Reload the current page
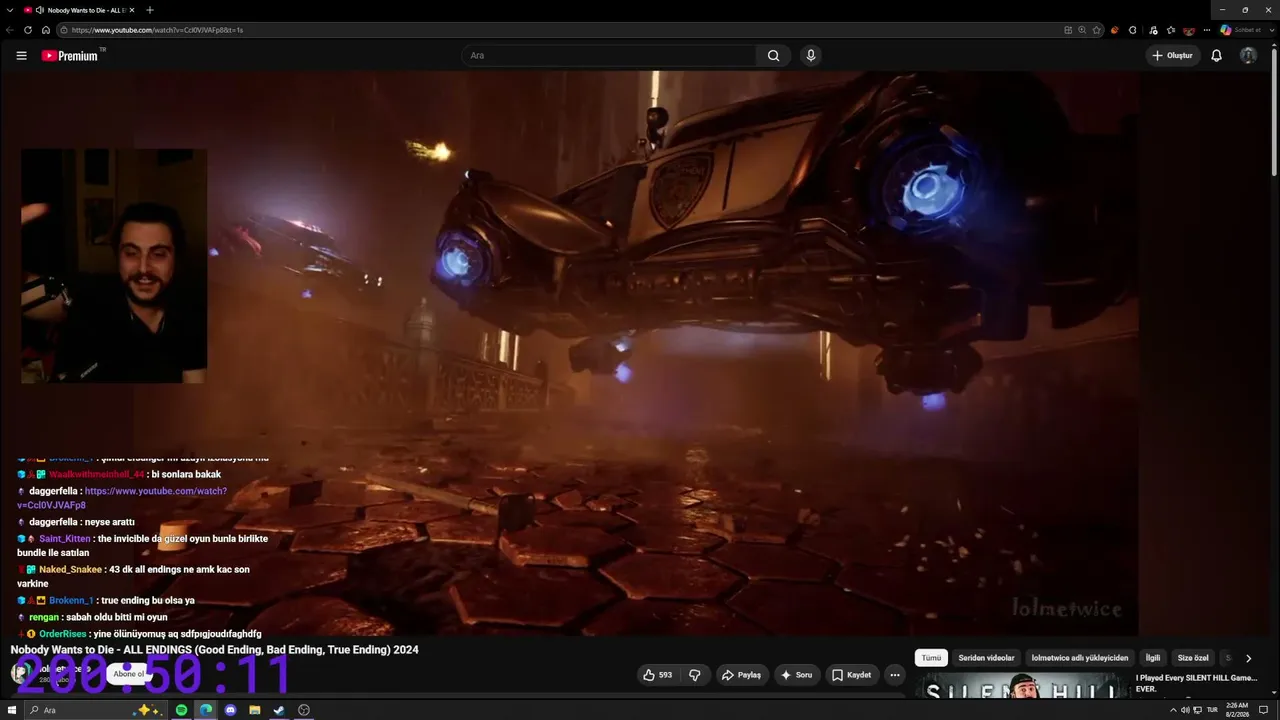 click(28, 30)
